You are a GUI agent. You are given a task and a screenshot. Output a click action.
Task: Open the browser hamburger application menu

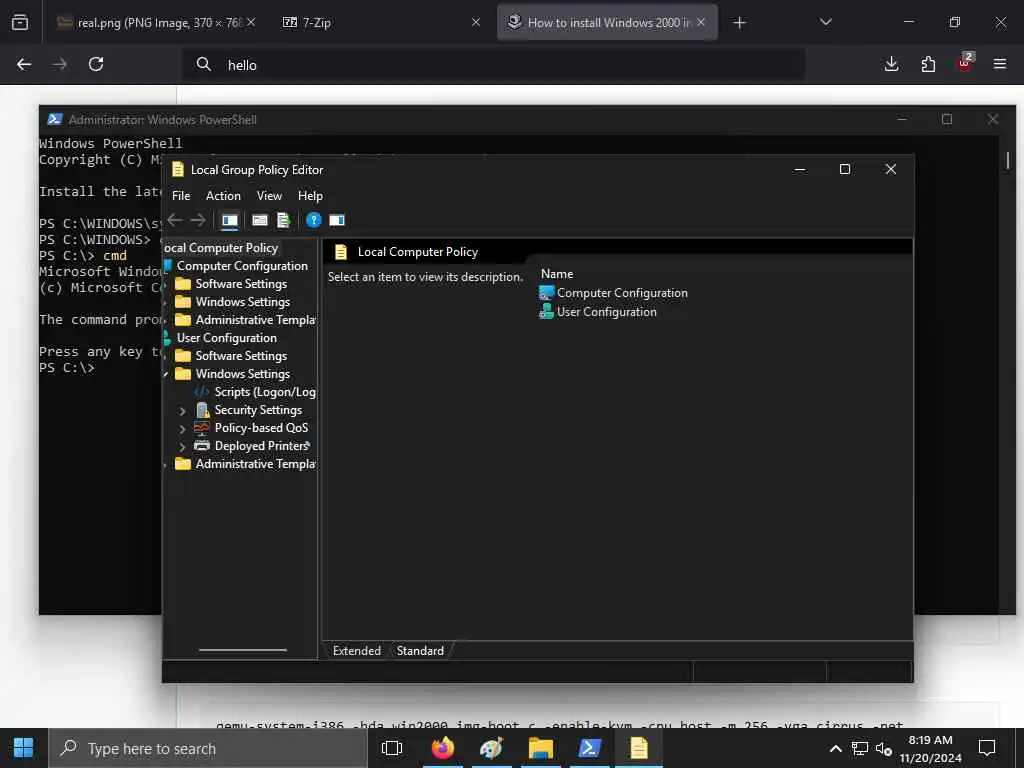click(x=1000, y=64)
